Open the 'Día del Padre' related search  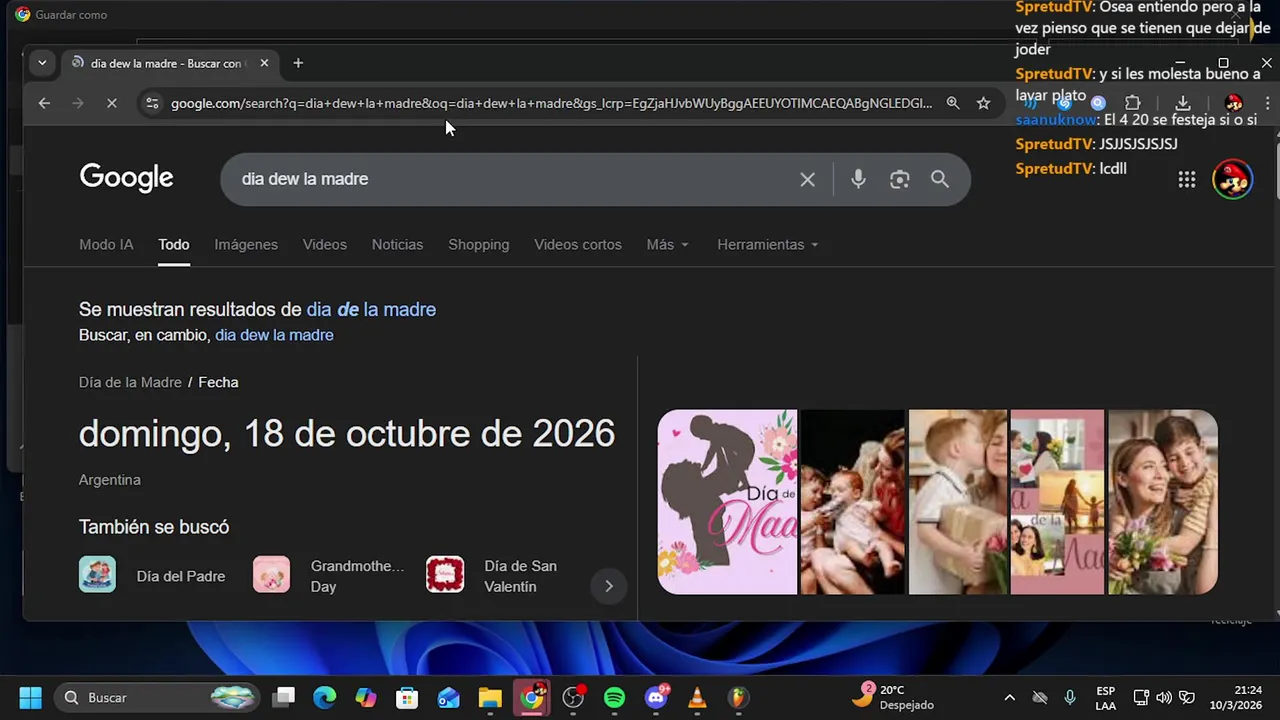[152, 576]
